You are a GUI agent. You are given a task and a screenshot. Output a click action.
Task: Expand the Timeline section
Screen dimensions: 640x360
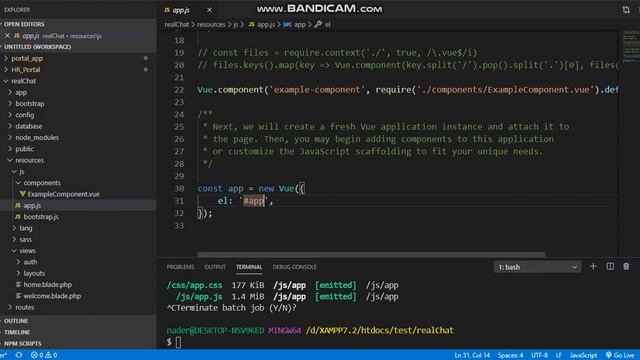pos(17,332)
